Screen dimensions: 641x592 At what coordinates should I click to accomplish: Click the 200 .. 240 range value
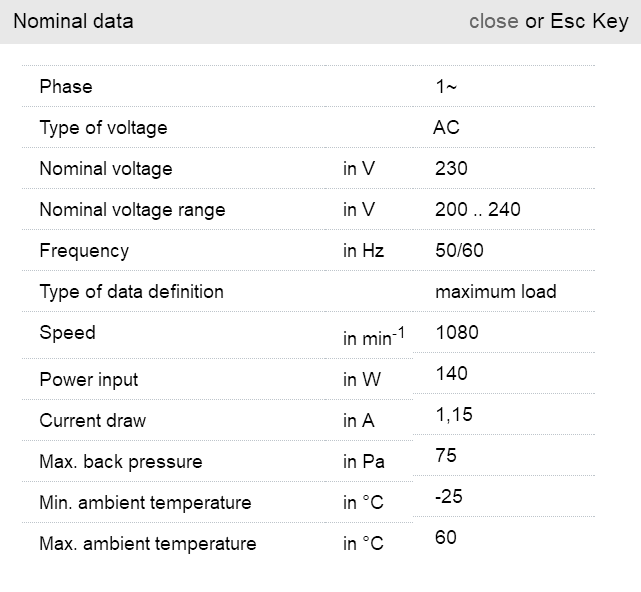coord(478,210)
